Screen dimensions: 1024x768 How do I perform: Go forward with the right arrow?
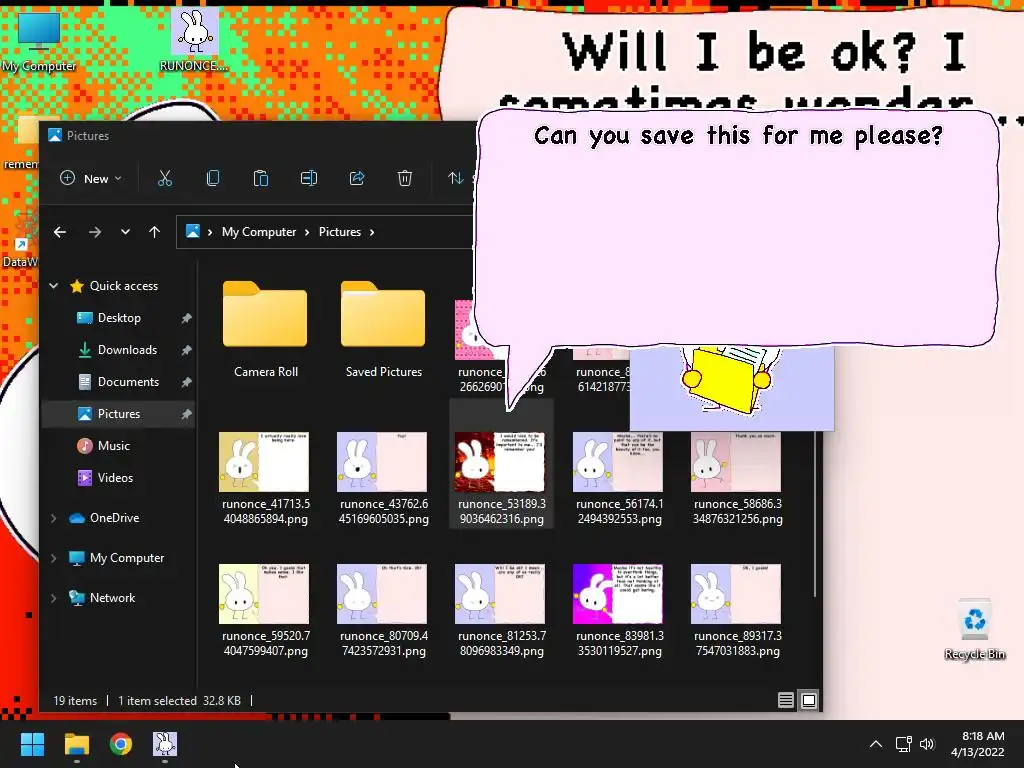click(x=95, y=232)
